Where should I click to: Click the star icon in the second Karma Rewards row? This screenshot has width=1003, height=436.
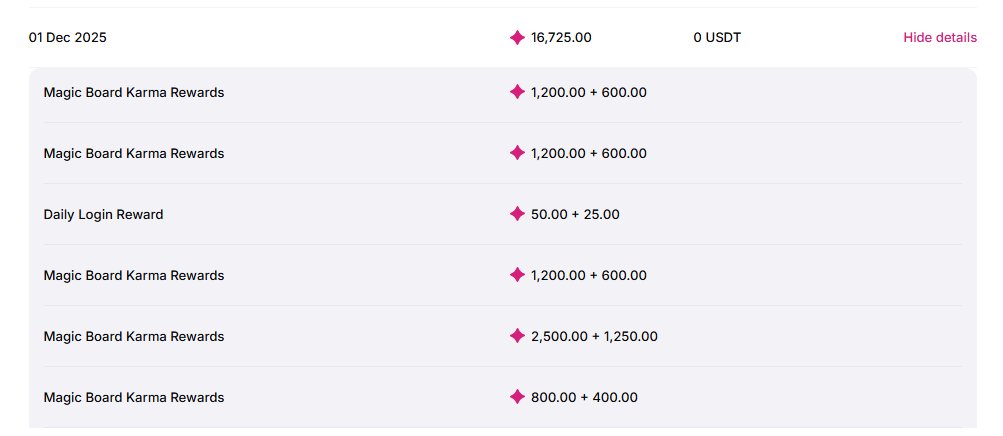point(517,153)
